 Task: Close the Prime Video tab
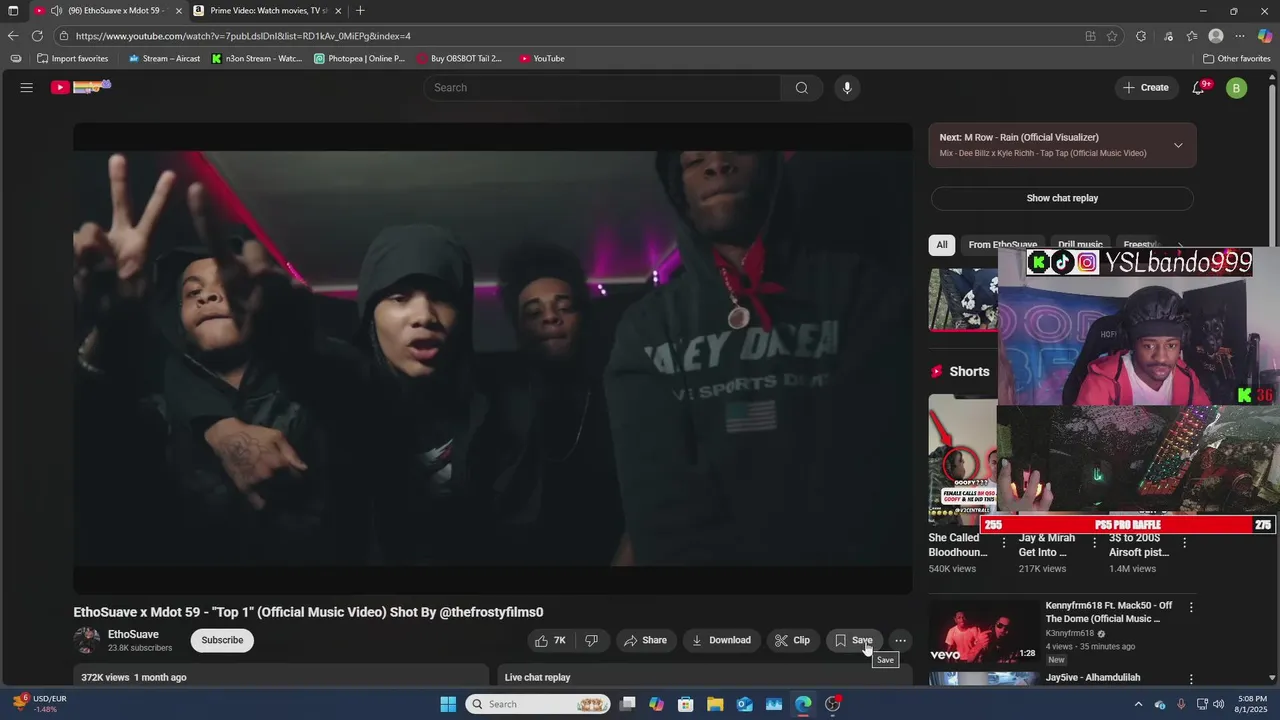[x=338, y=11]
